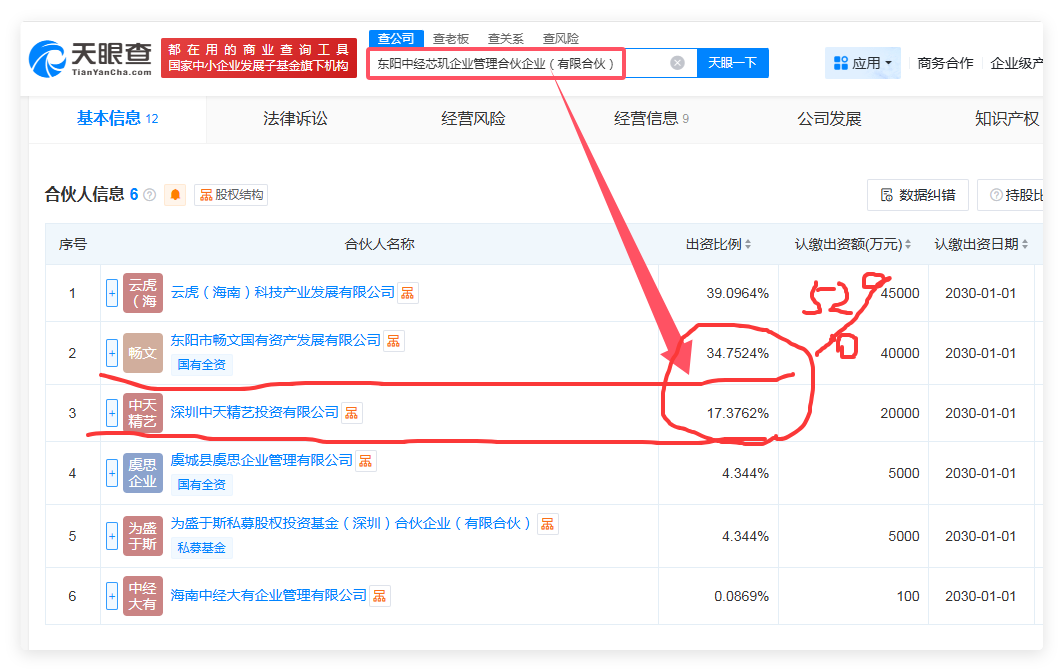Image resolution: width=1063 pixels, height=670 pixels.
Task: Open equity structure icon for 为盛于斯私募股权投资基金
Action: pos(547,524)
